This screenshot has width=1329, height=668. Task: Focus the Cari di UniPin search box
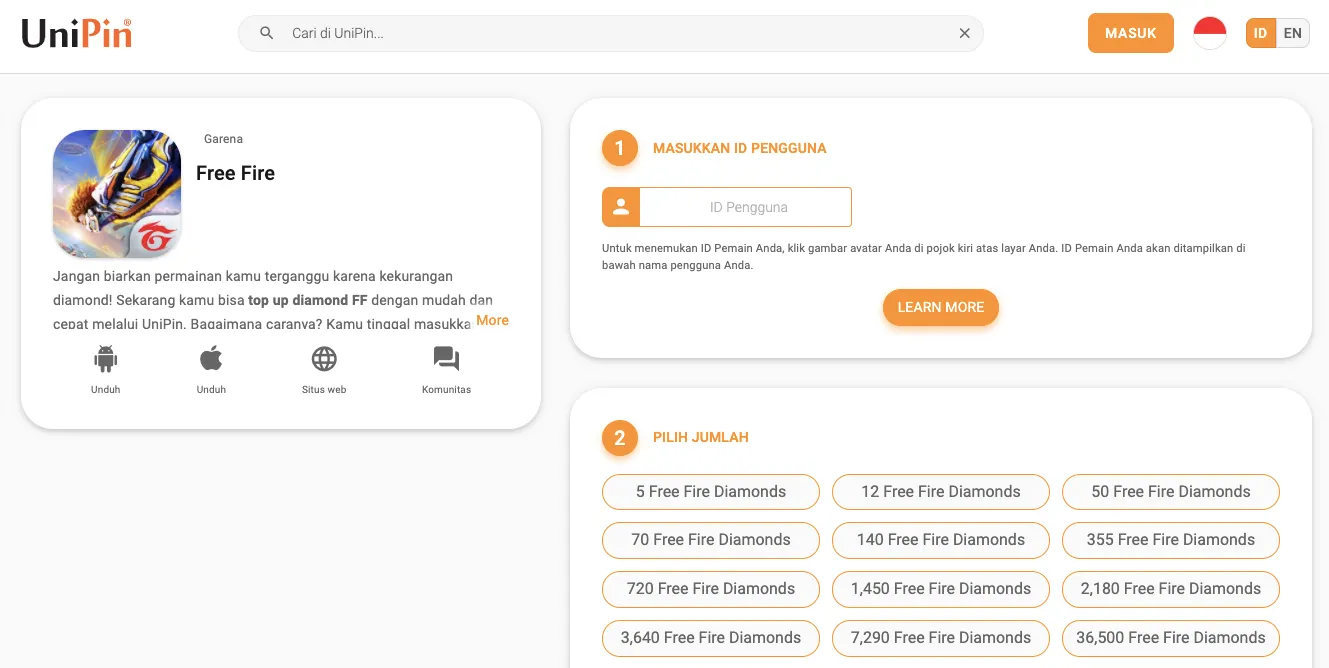(610, 33)
